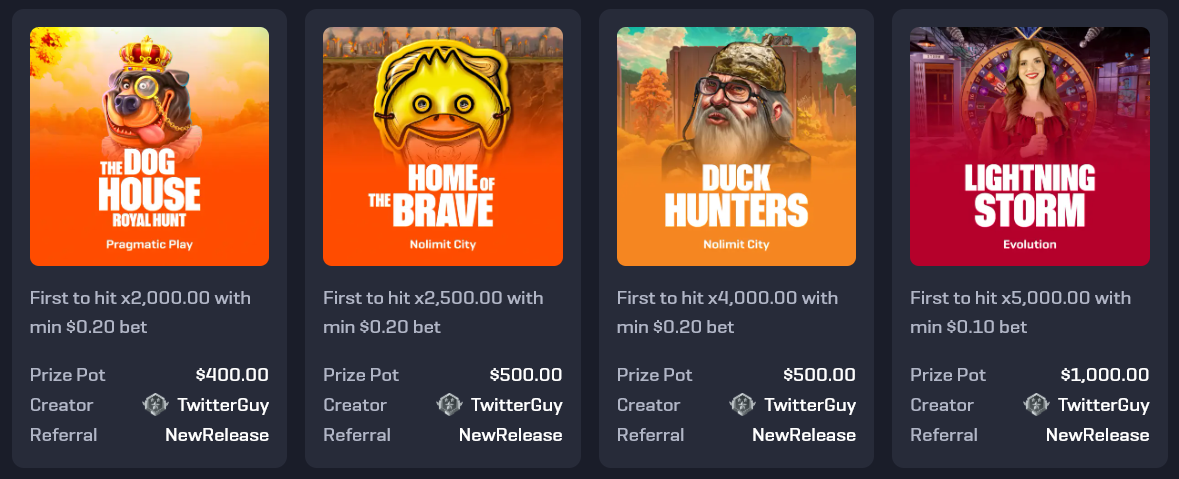
Task: Click creator badge icon on Dog House card
Action: tap(156, 405)
